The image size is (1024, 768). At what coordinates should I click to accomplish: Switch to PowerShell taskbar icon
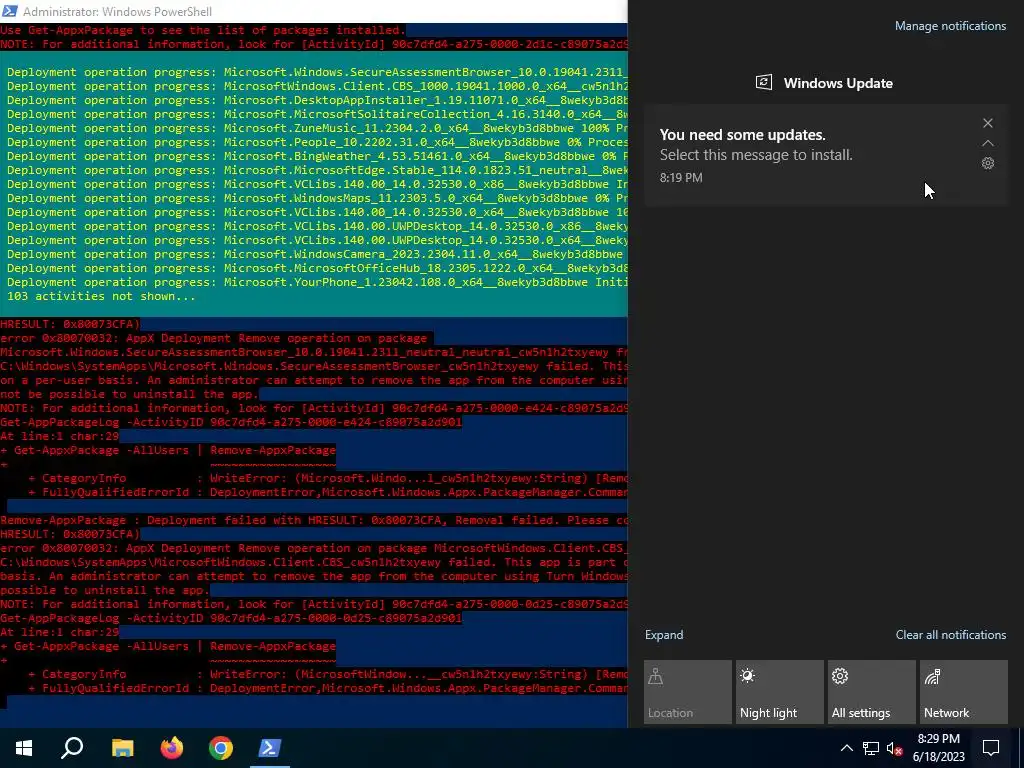pos(270,748)
